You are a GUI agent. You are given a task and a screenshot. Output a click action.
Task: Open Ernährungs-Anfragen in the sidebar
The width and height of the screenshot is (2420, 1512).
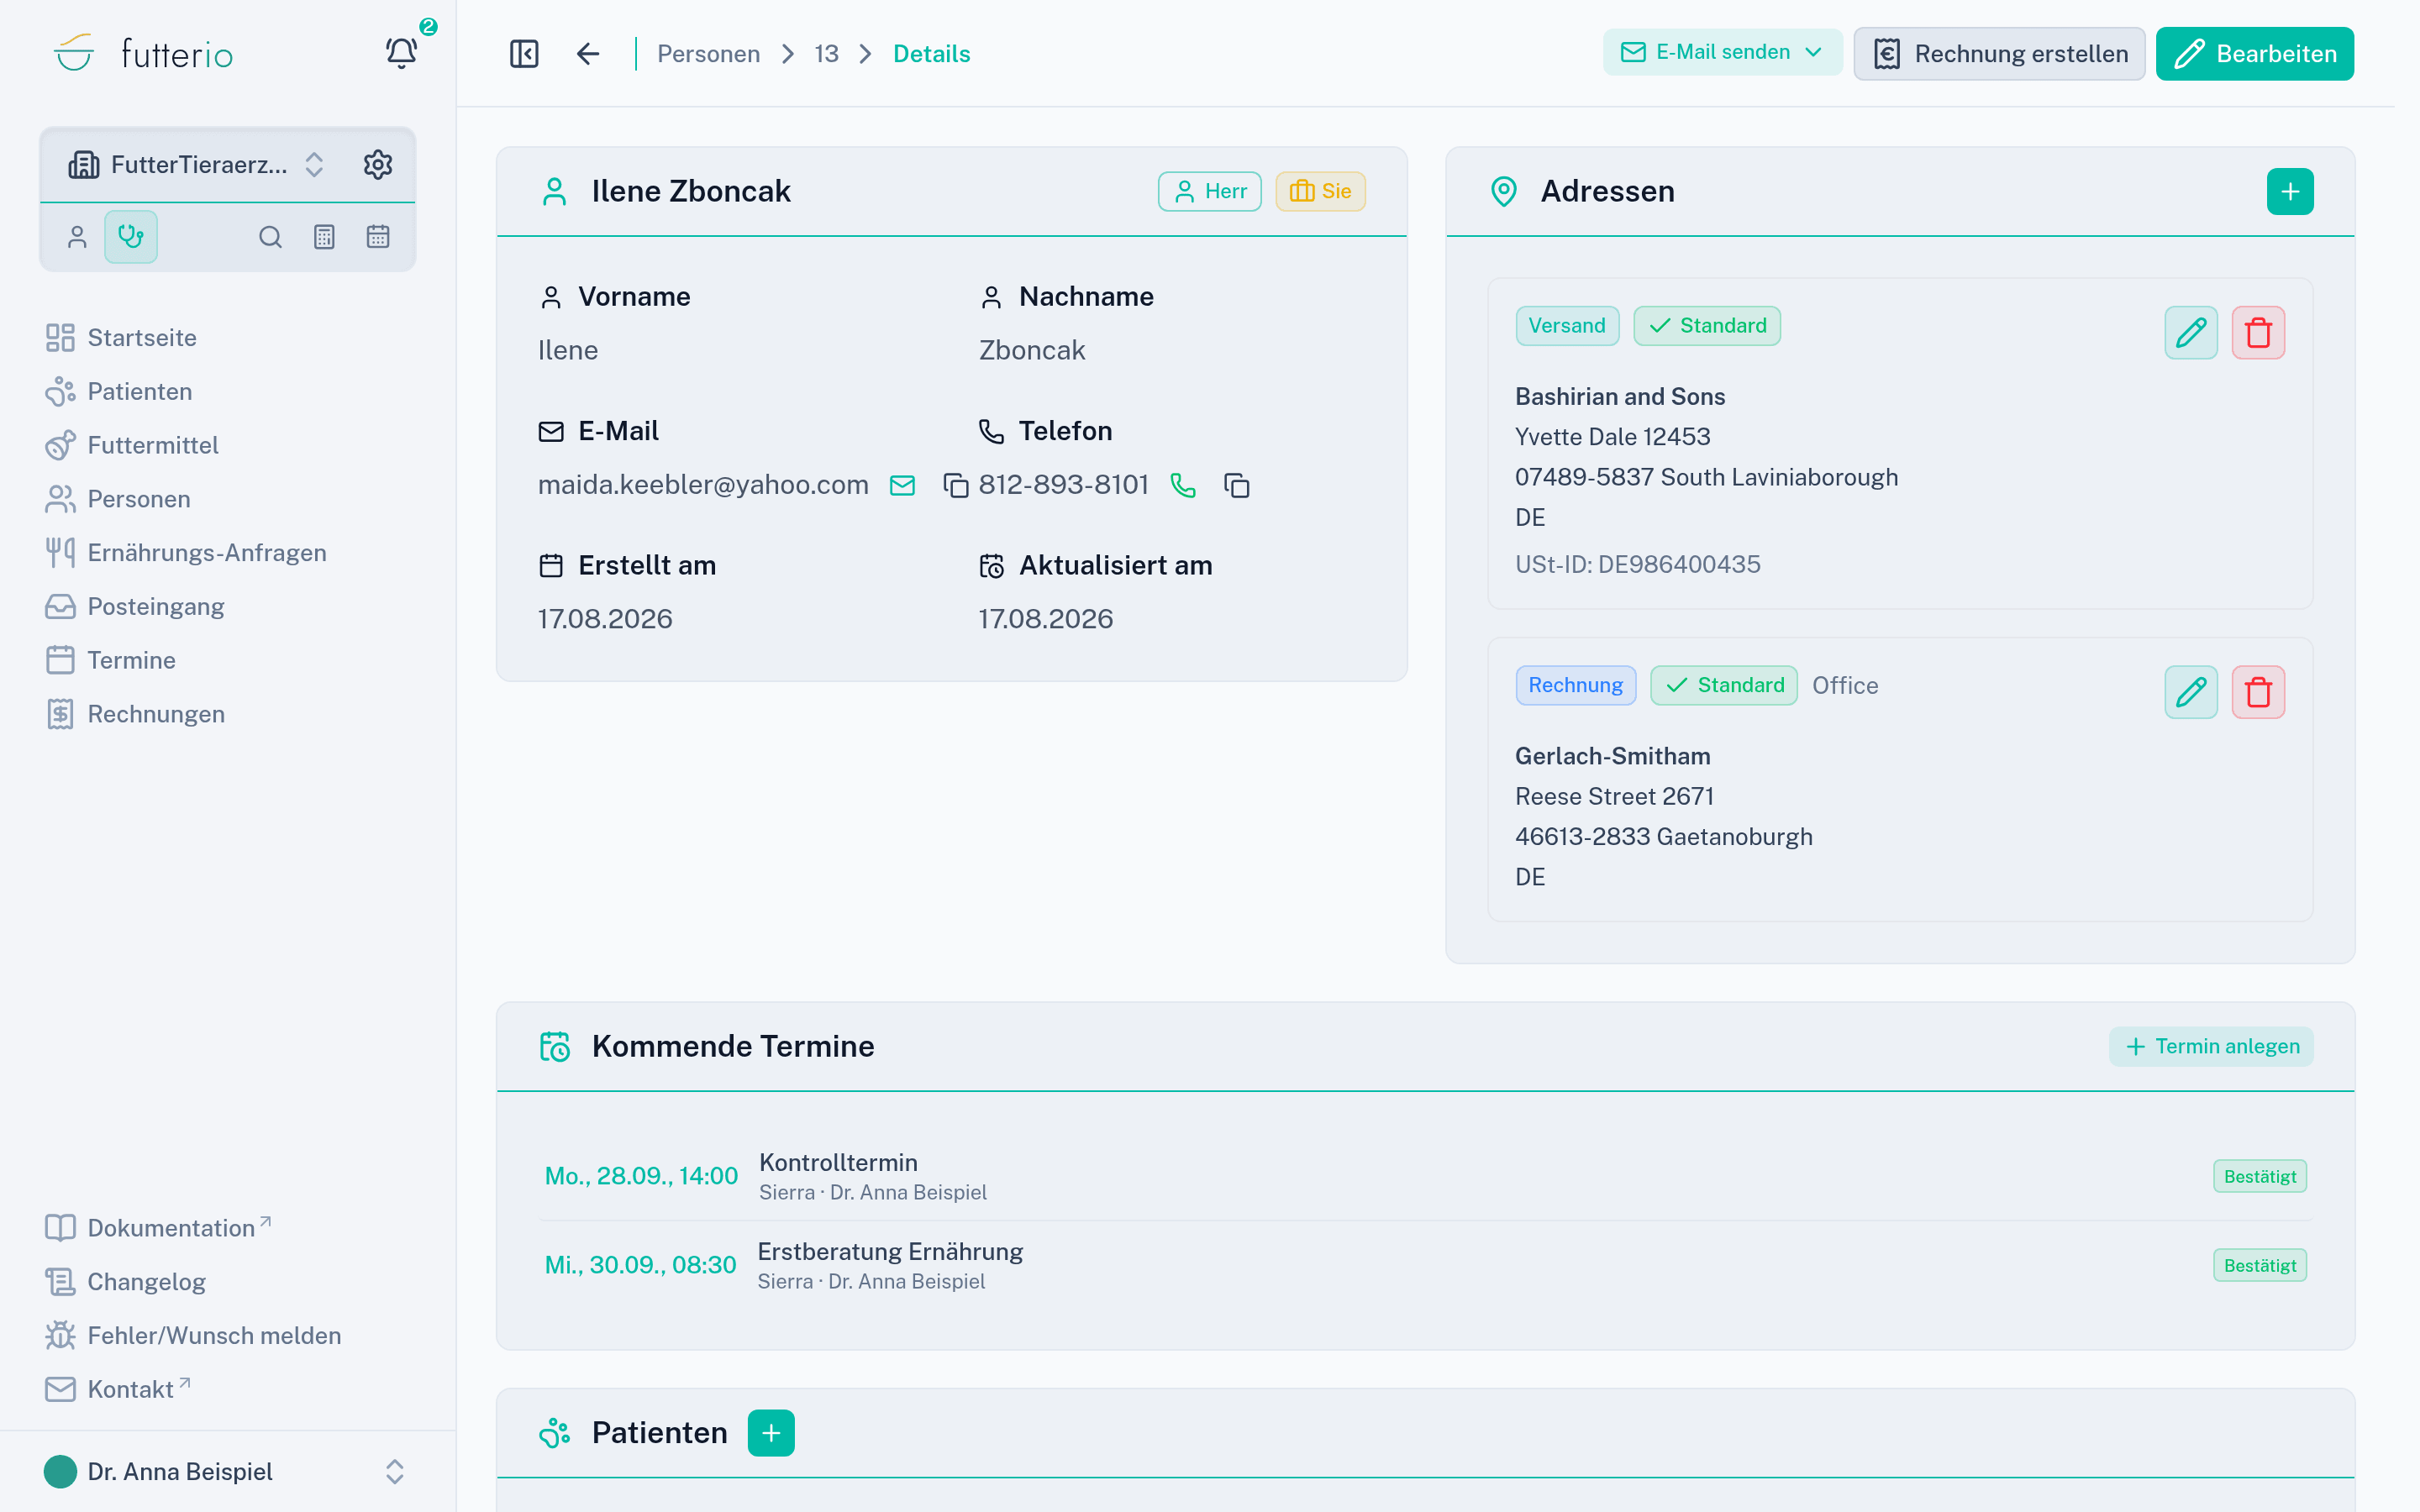tap(186, 553)
